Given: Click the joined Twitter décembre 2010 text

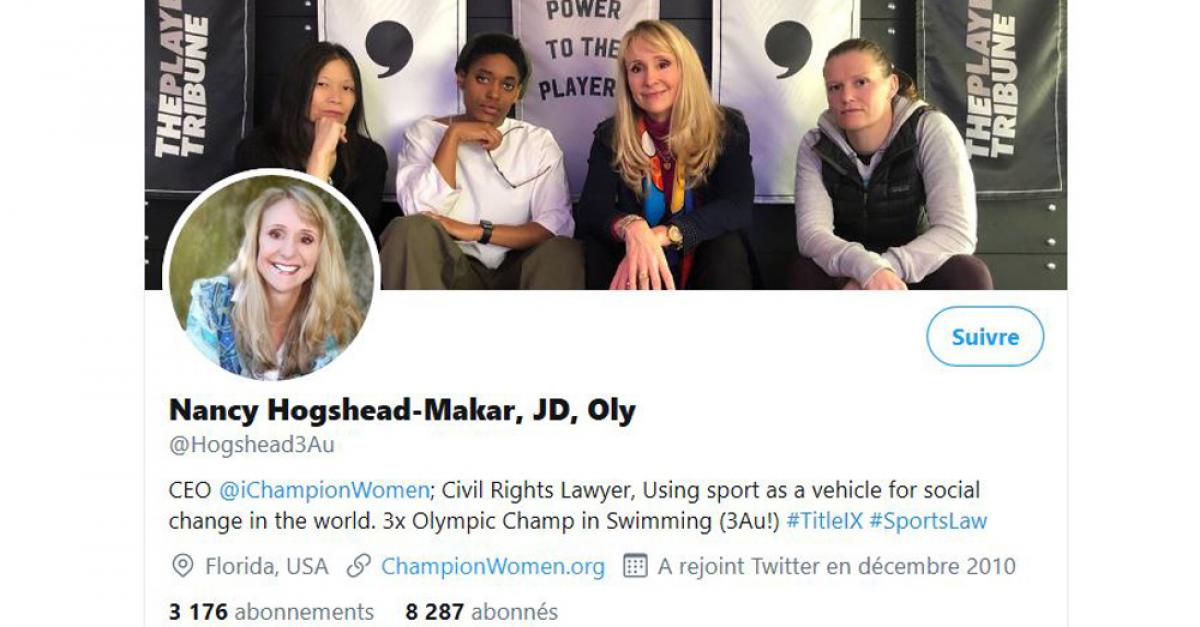Looking at the screenshot, I should tap(836, 567).
